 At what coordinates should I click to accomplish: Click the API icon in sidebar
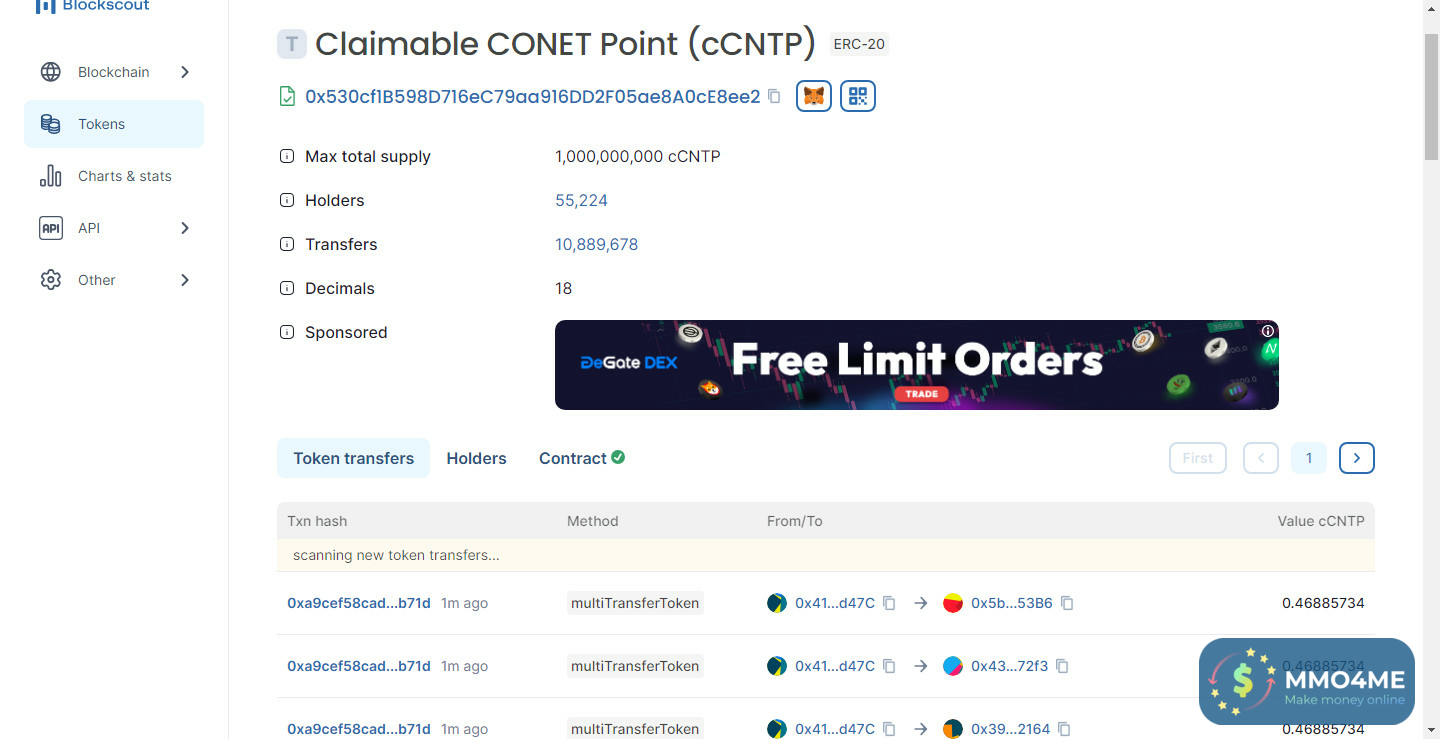(50, 228)
